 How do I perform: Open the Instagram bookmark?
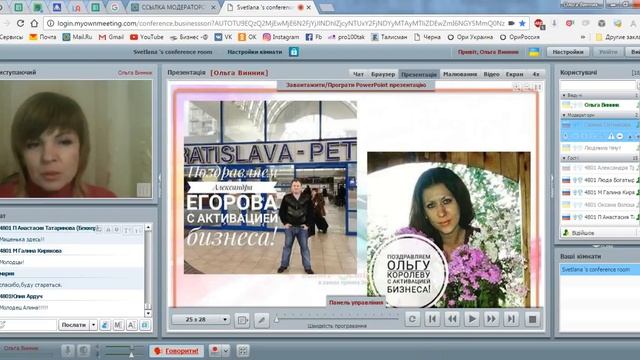pos(281,37)
